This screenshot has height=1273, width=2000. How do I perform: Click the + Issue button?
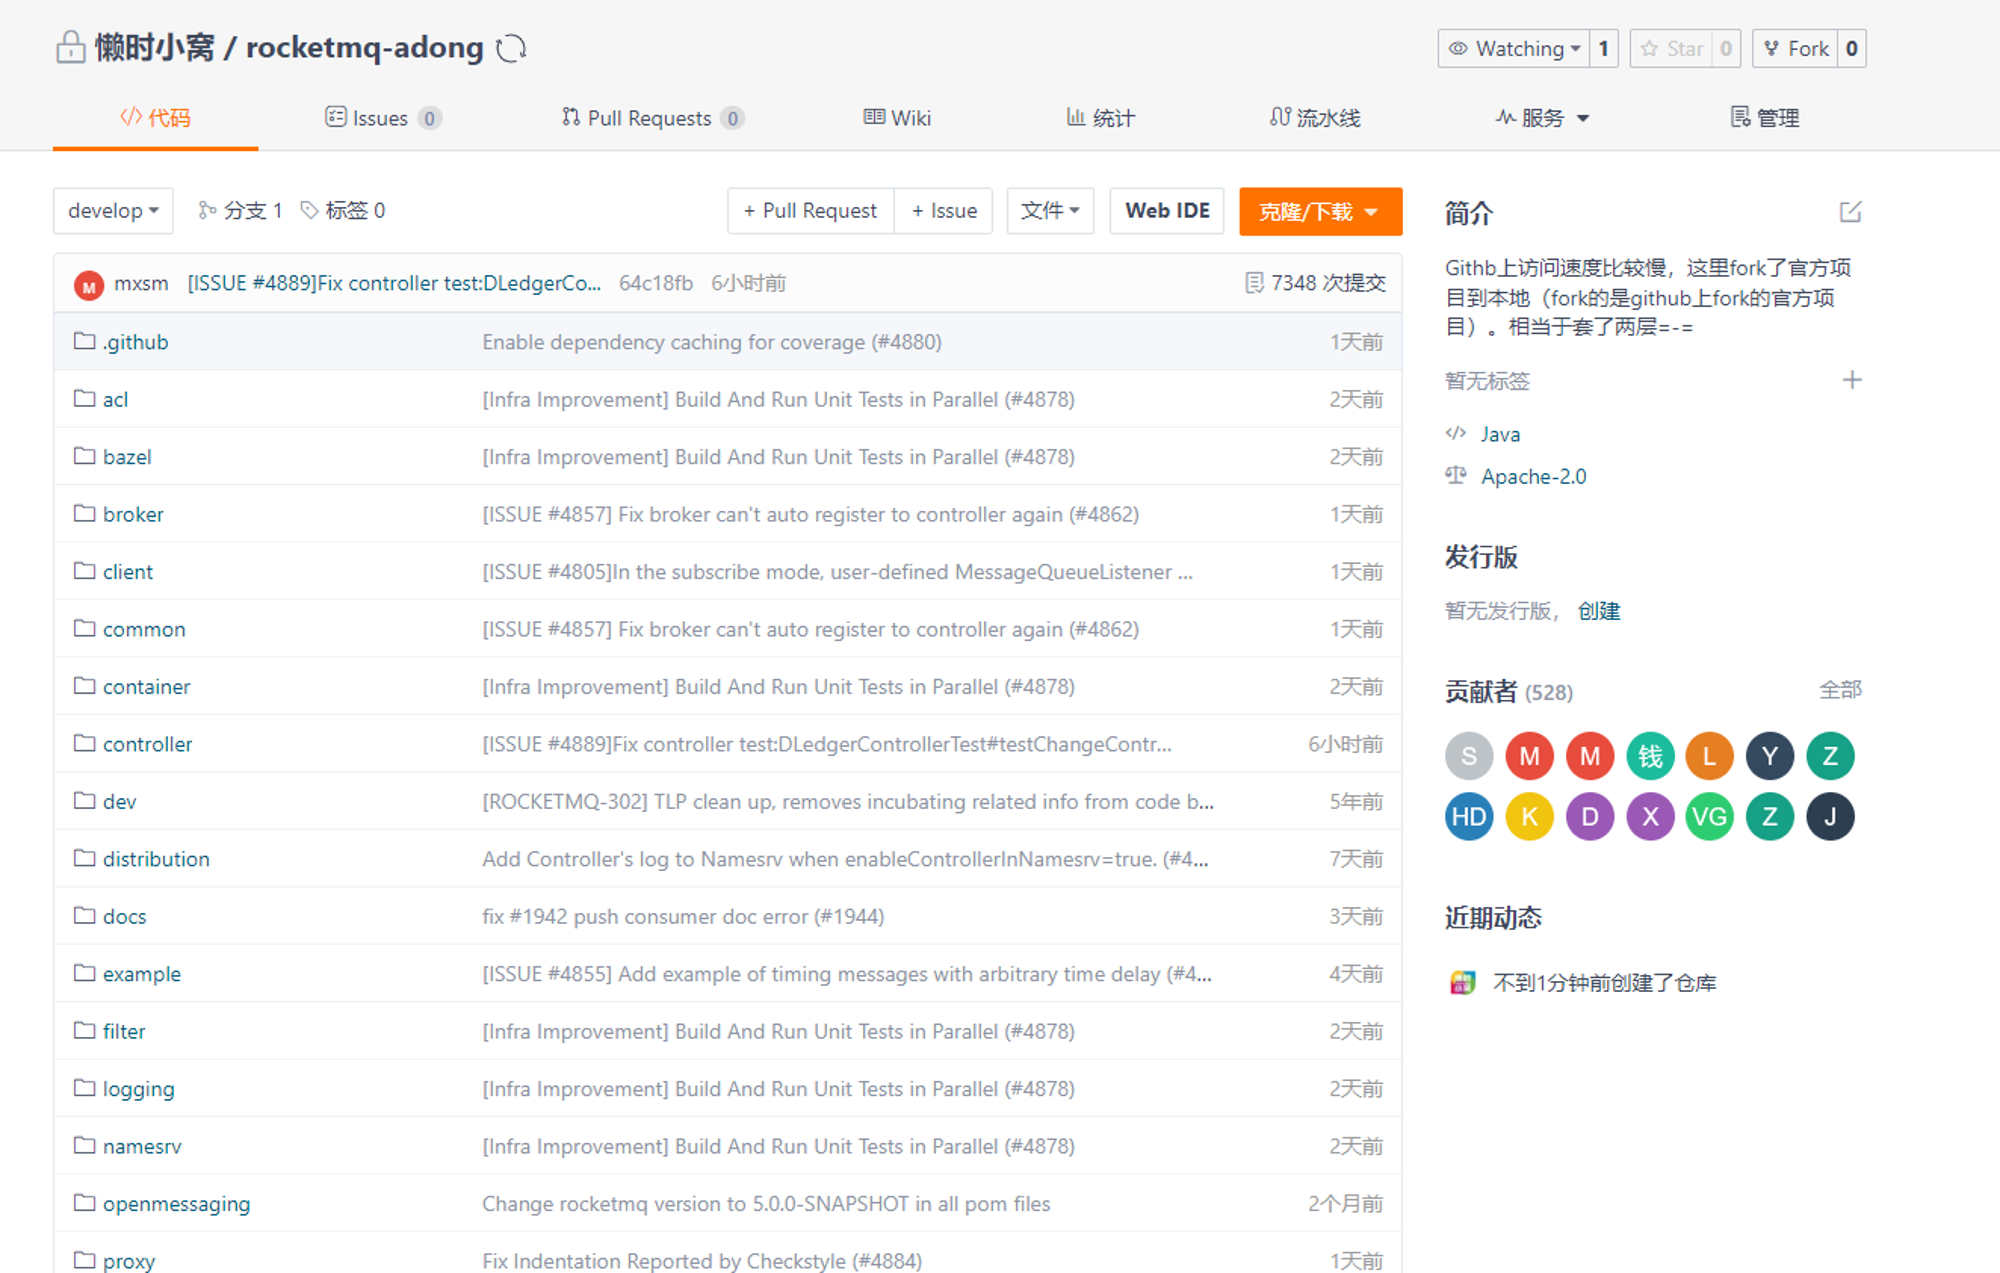944,211
